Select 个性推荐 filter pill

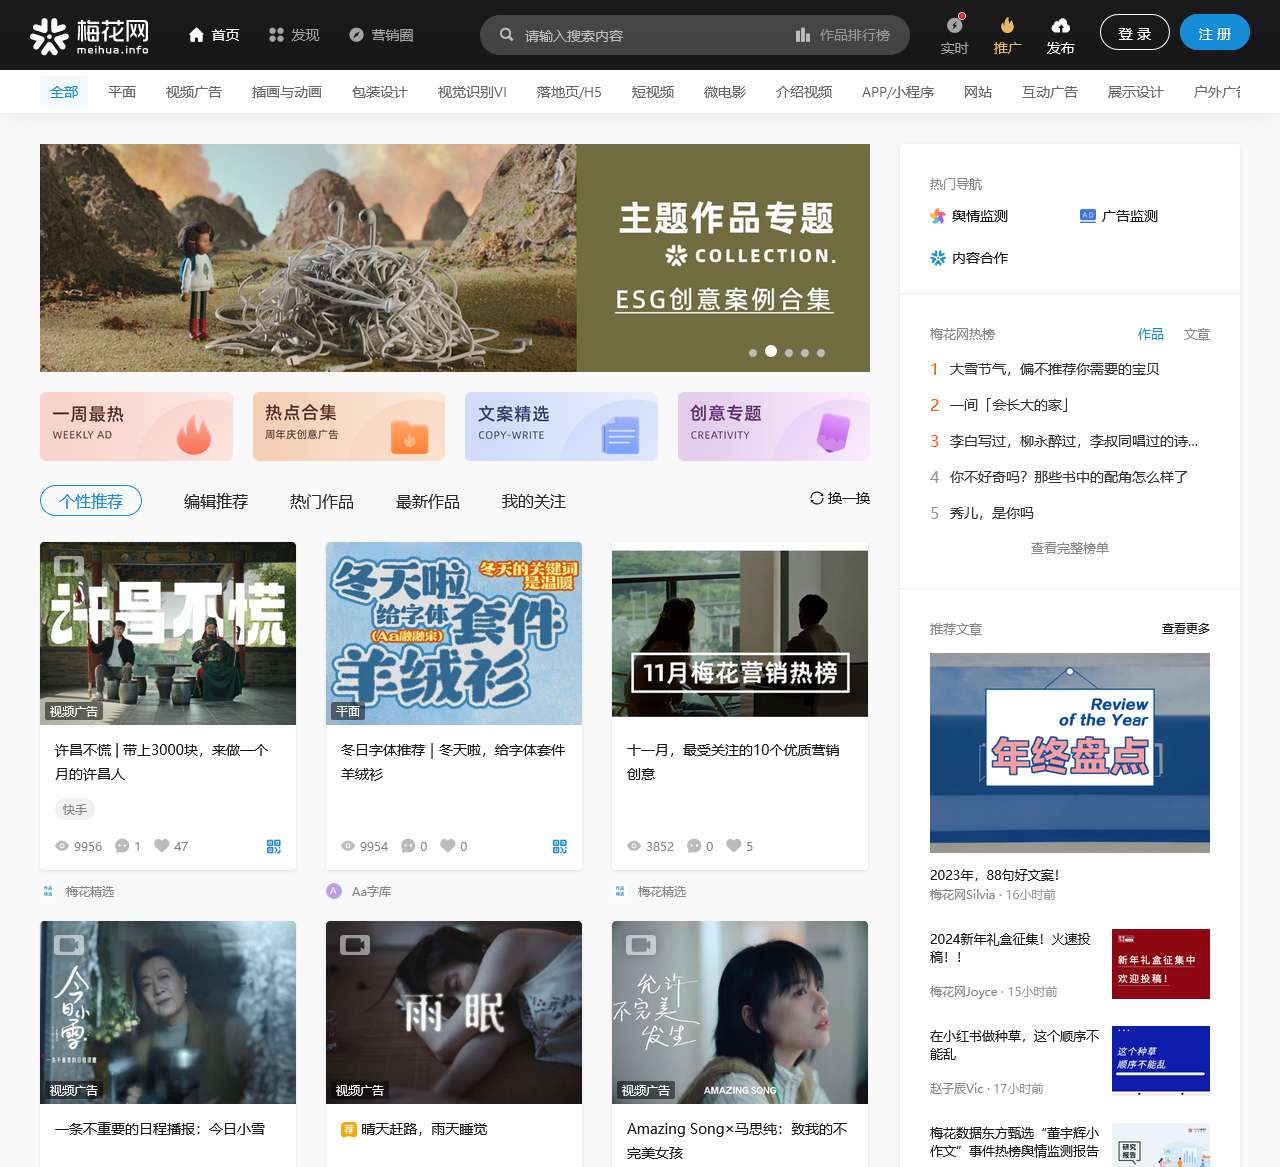click(x=91, y=501)
